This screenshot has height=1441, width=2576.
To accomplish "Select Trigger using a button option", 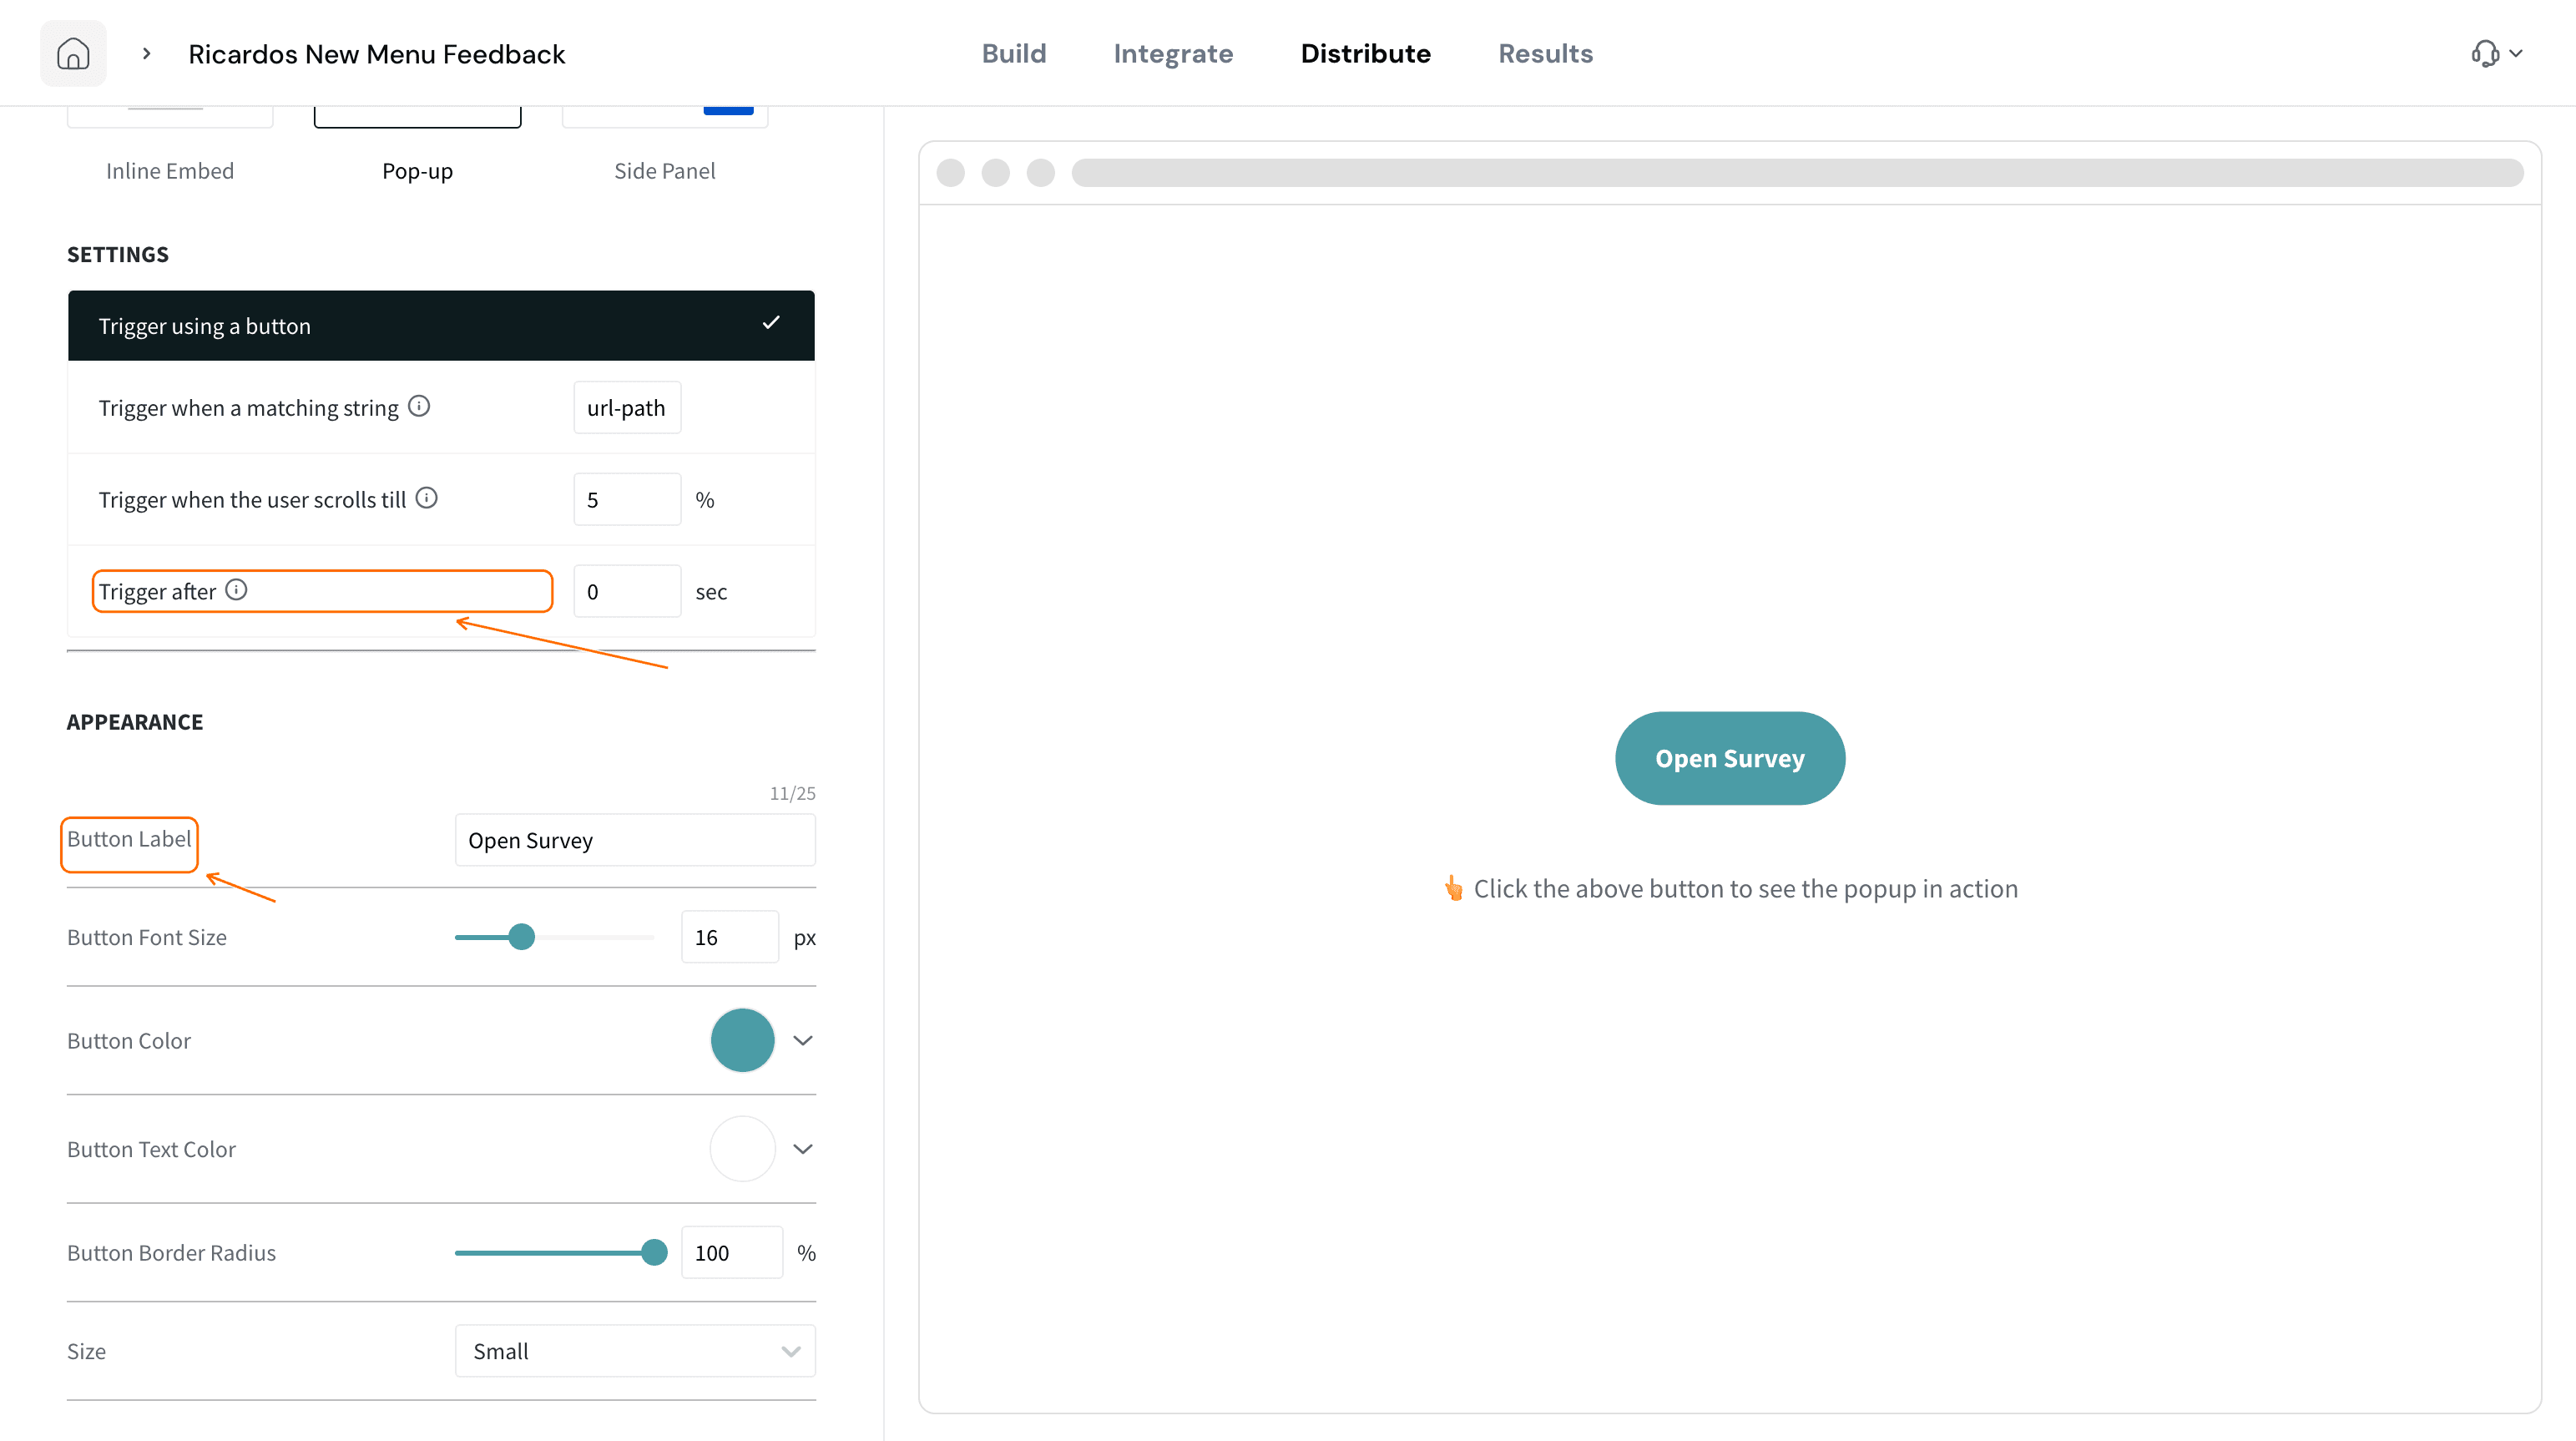I will click(441, 326).
